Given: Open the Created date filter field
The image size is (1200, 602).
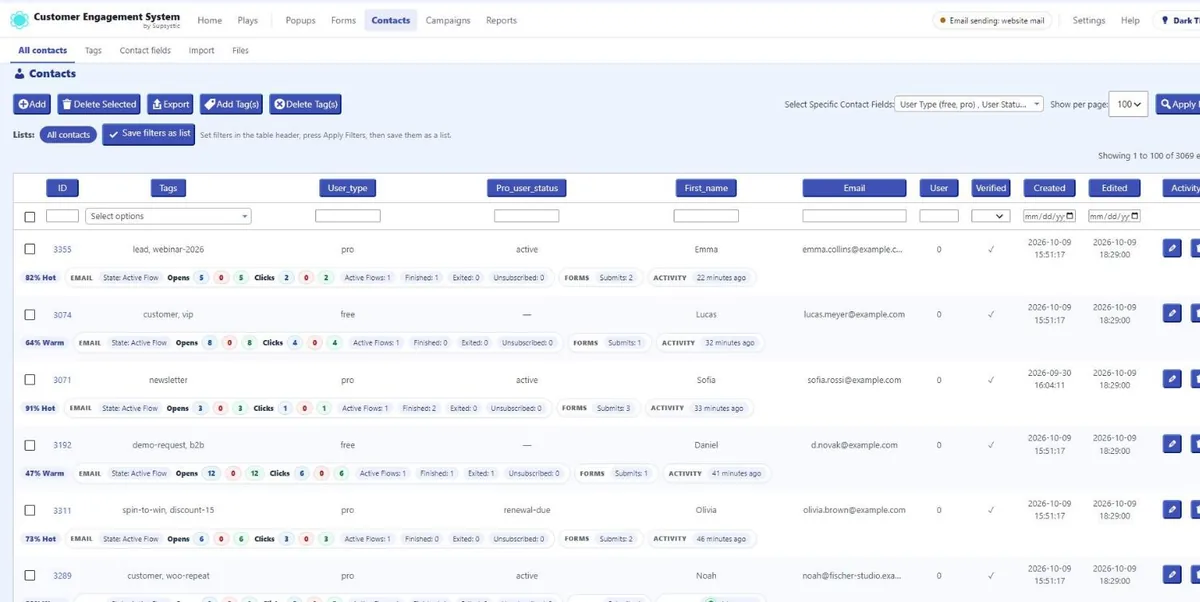Looking at the screenshot, I should pyautogui.click(x=1049, y=216).
